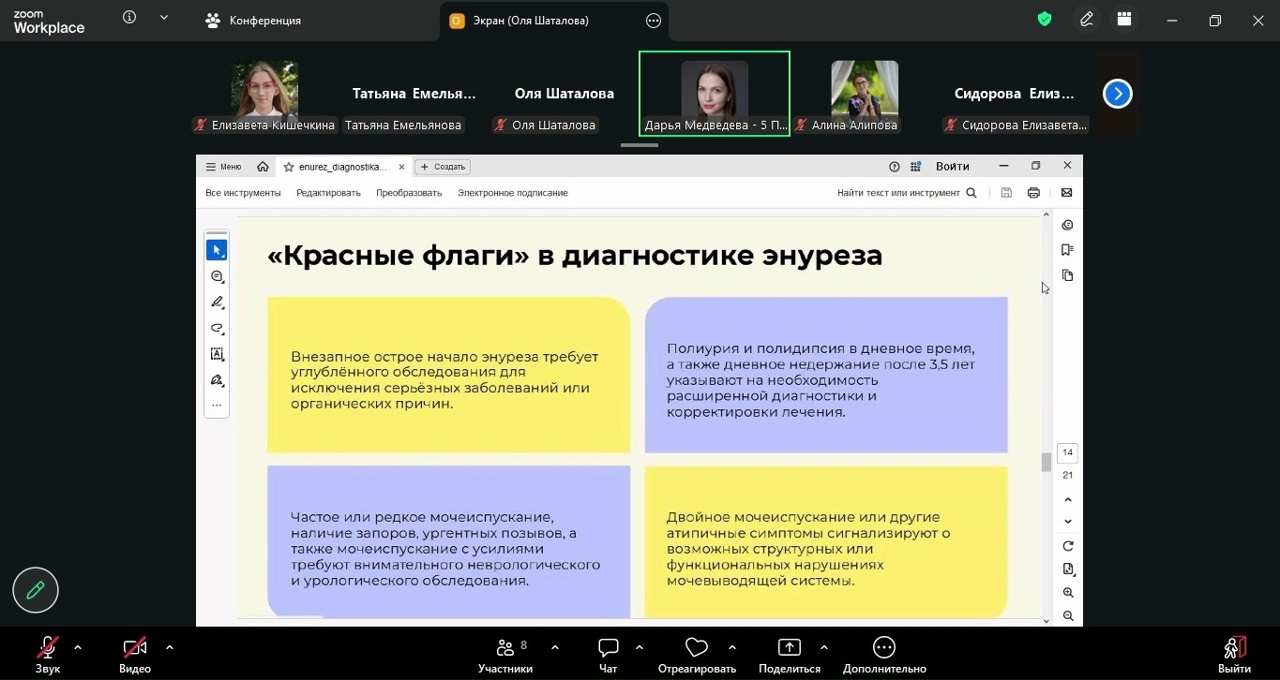Screen dimensions: 1280x680
Task: Click the gallery view layout icon
Action: pos(1124,19)
